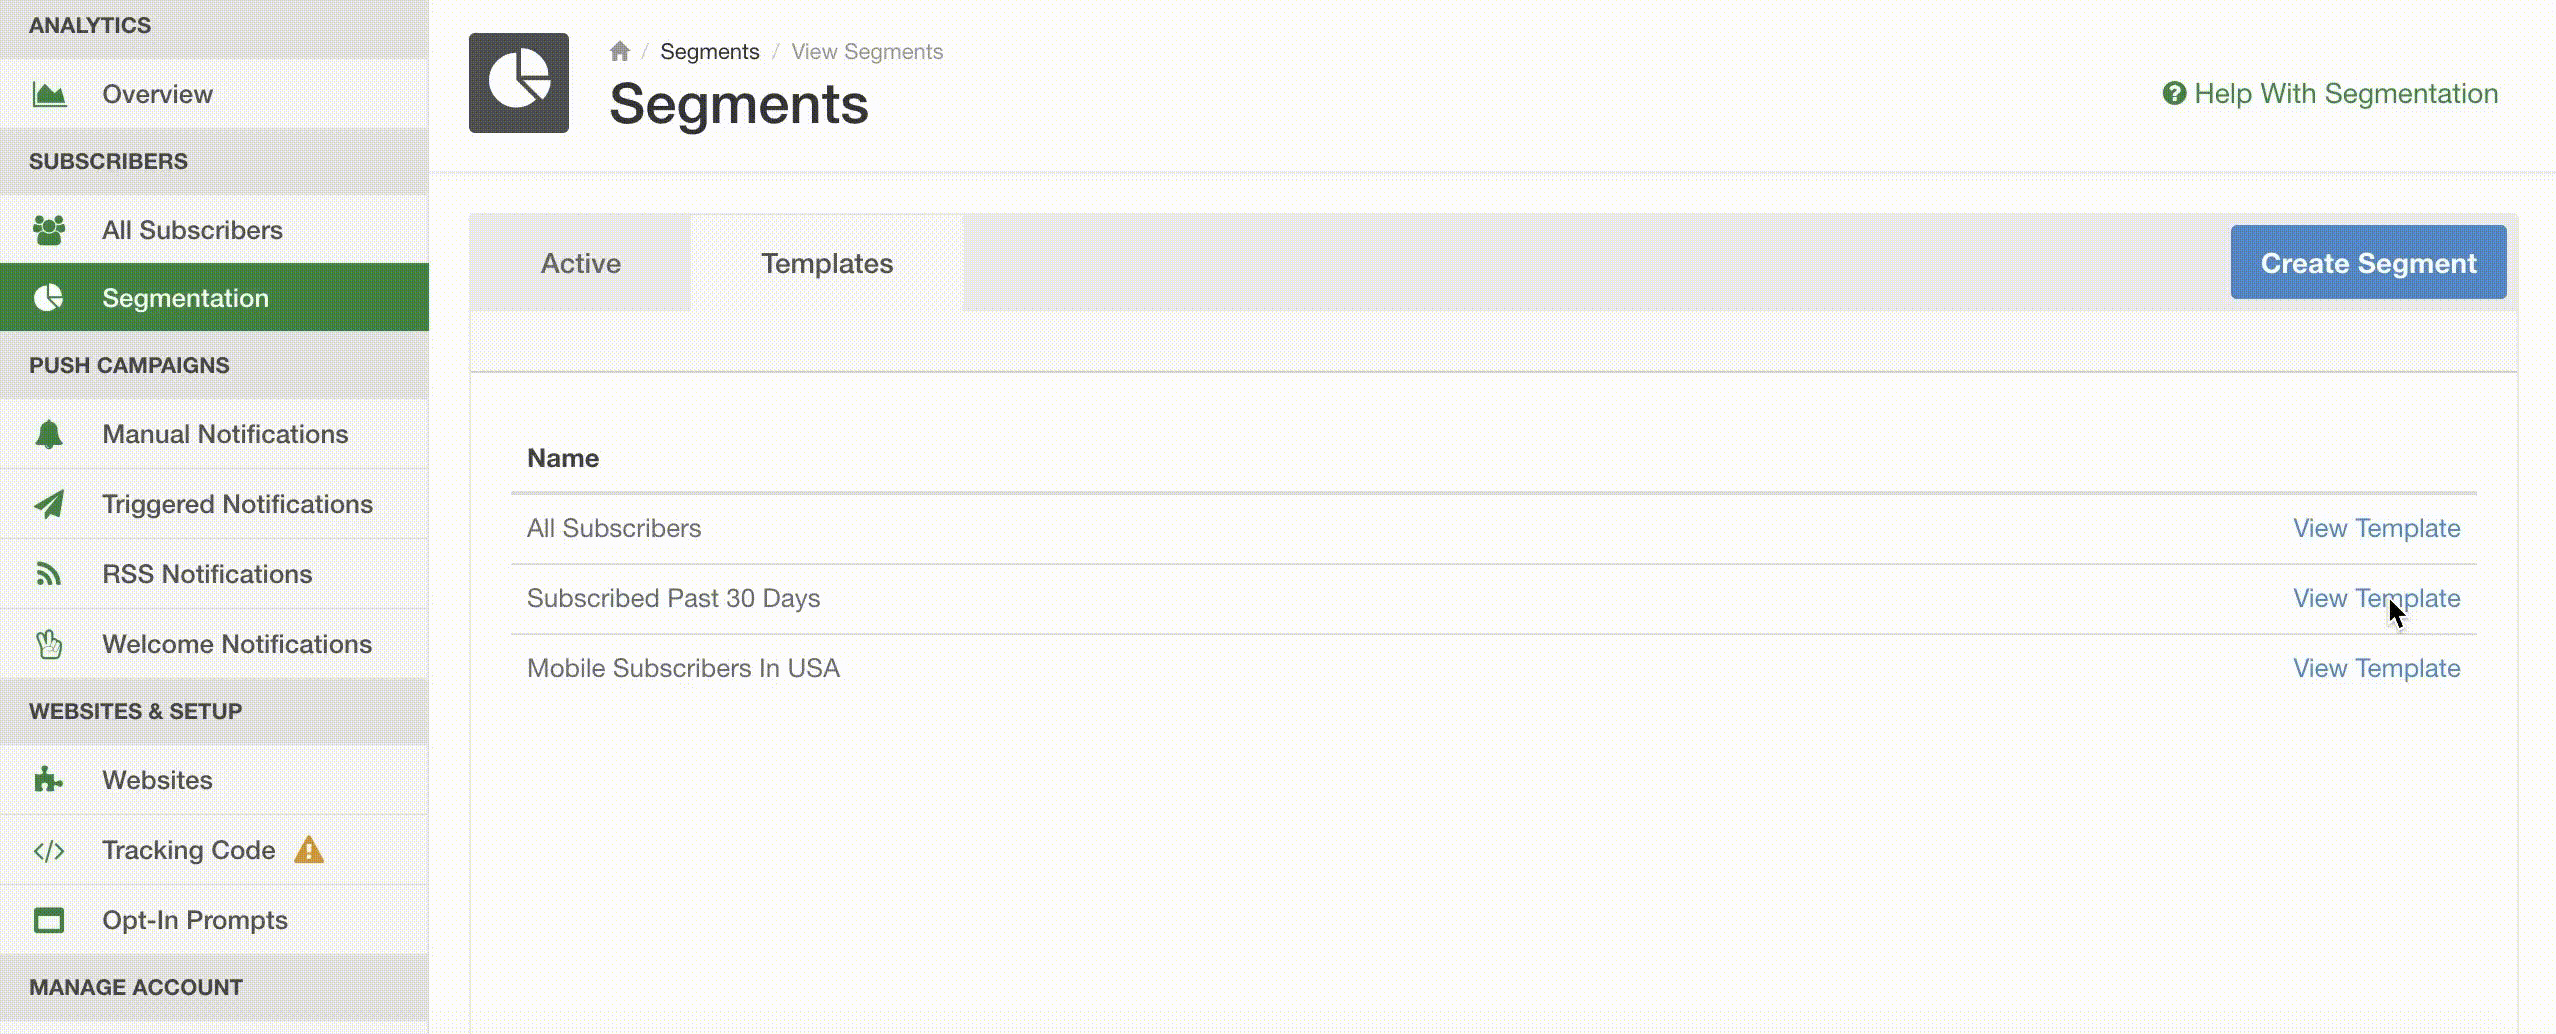Click the Welcome Notifications hand icon
The width and height of the screenshot is (2556, 1034).
click(49, 644)
